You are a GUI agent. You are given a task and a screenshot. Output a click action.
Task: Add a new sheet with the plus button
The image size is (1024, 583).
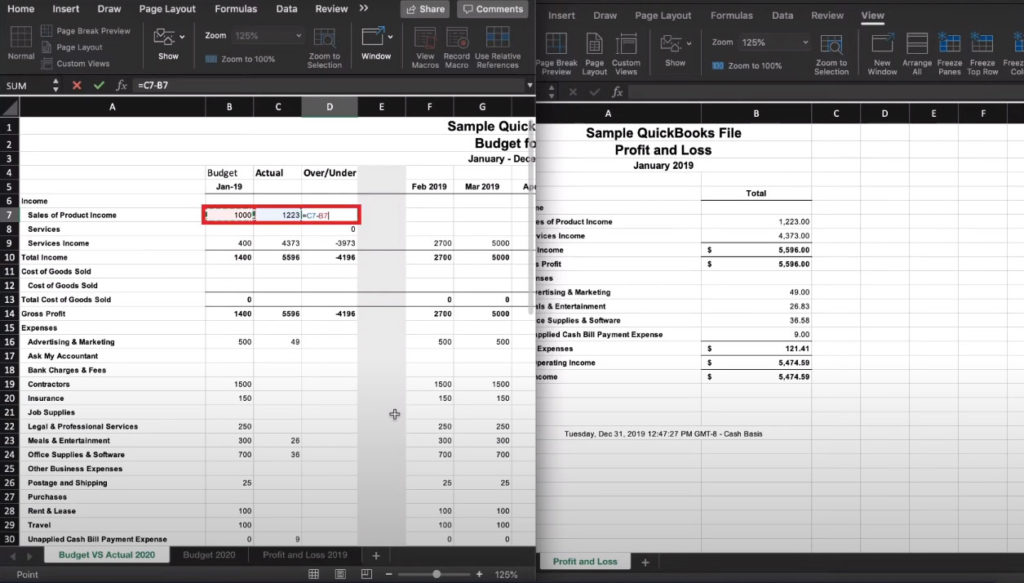[x=374, y=554]
